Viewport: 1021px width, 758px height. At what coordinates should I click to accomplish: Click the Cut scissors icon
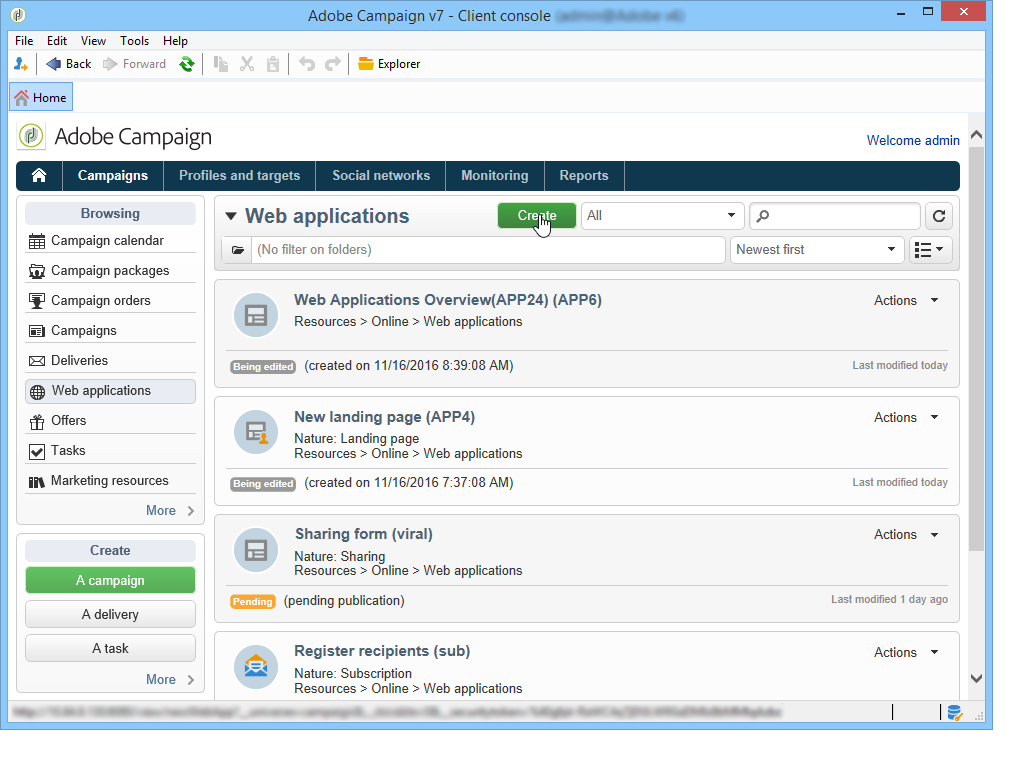(247, 64)
